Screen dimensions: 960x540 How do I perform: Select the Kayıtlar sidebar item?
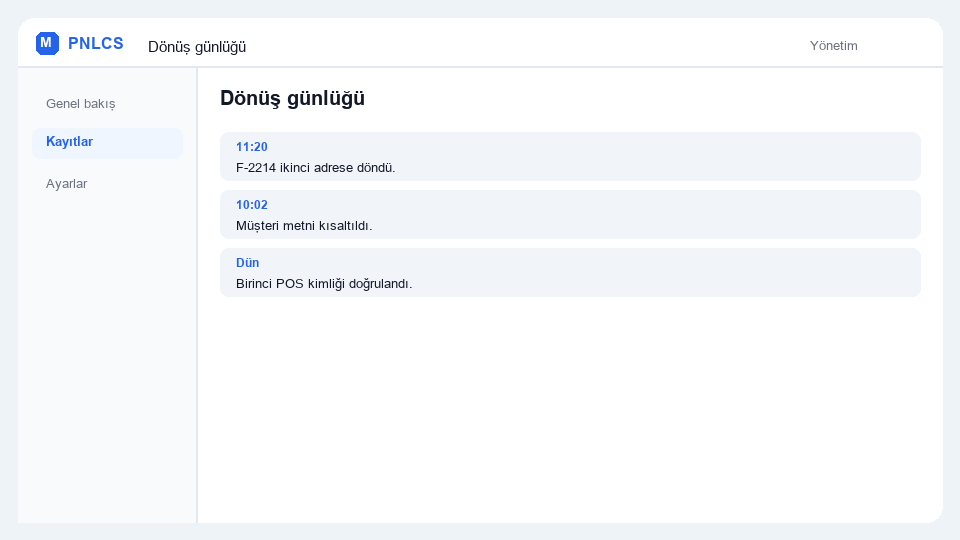(107, 142)
